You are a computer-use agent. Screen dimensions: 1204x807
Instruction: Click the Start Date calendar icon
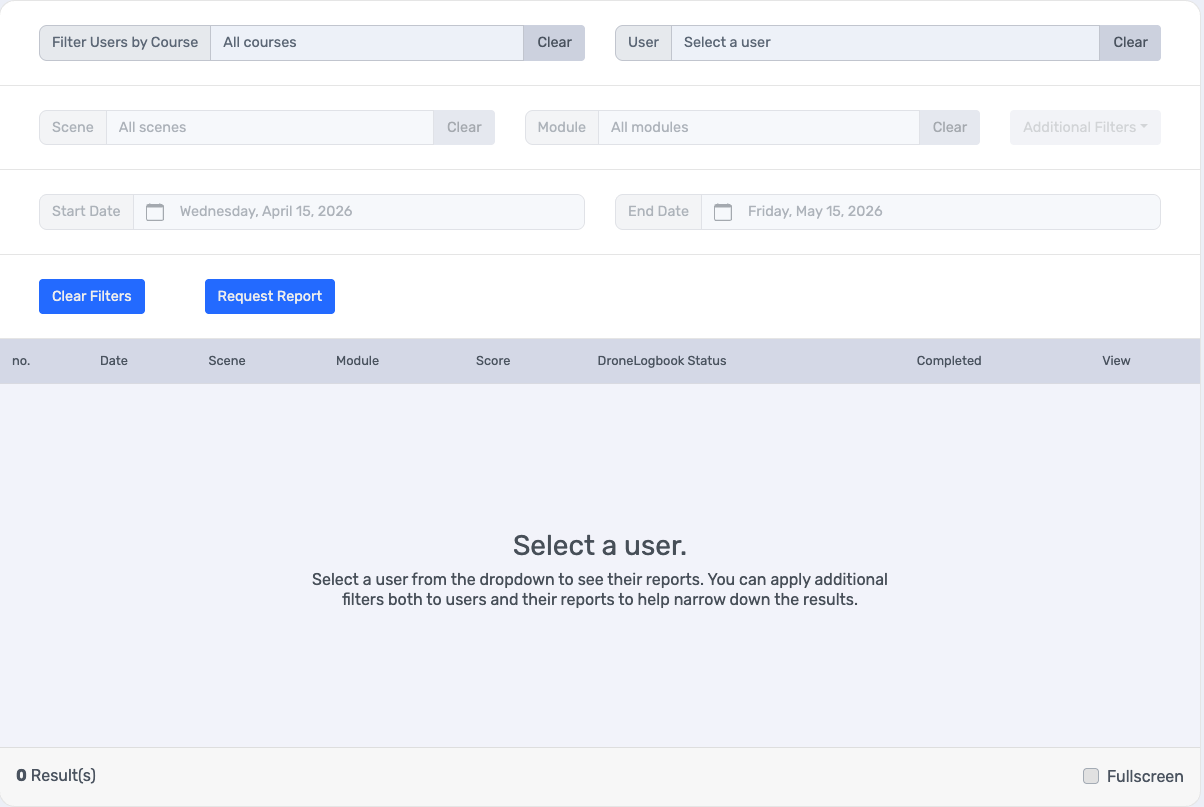pyautogui.click(x=155, y=212)
